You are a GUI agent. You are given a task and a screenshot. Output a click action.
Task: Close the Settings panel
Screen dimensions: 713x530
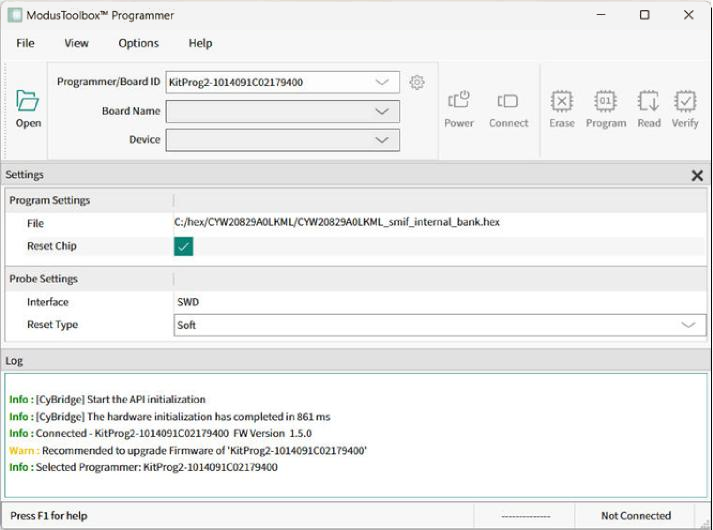click(x=697, y=175)
